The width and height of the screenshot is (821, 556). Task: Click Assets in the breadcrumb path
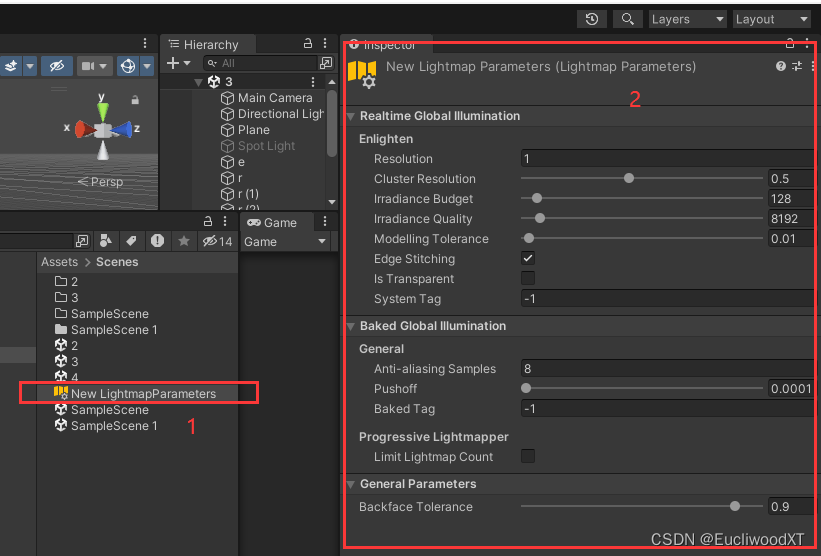59,262
